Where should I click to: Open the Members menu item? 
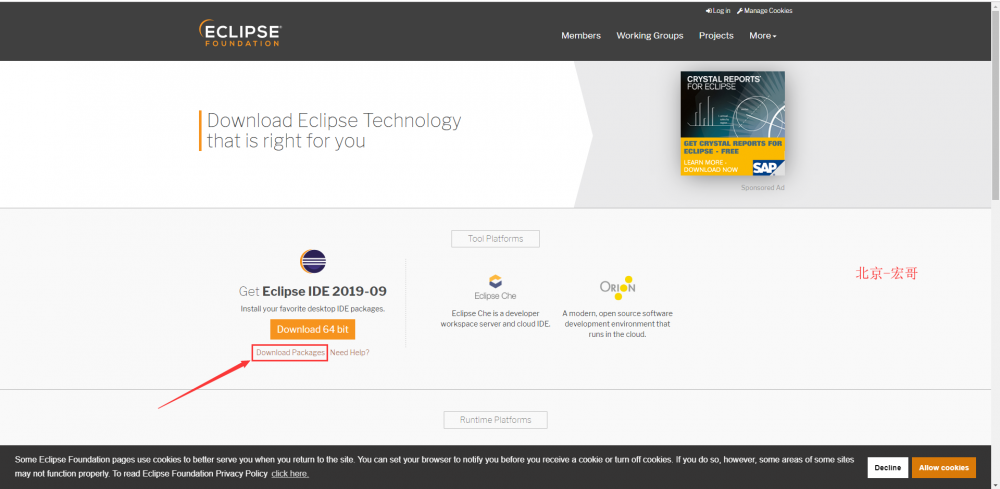(x=581, y=36)
